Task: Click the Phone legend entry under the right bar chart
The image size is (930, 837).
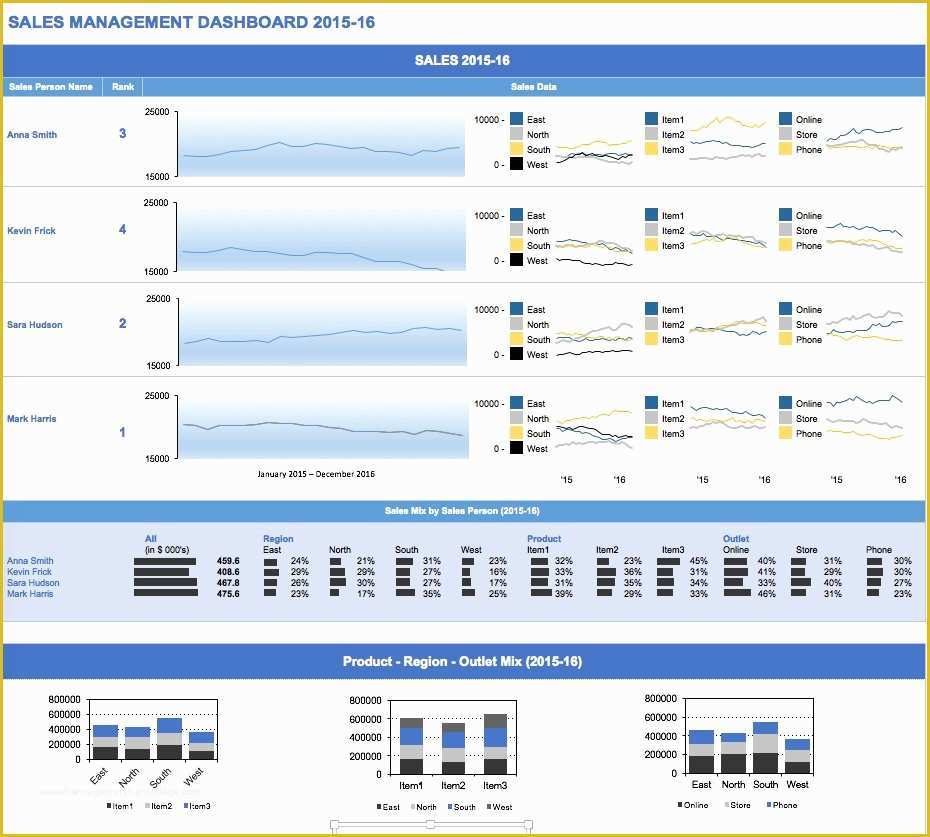Action: (782, 805)
